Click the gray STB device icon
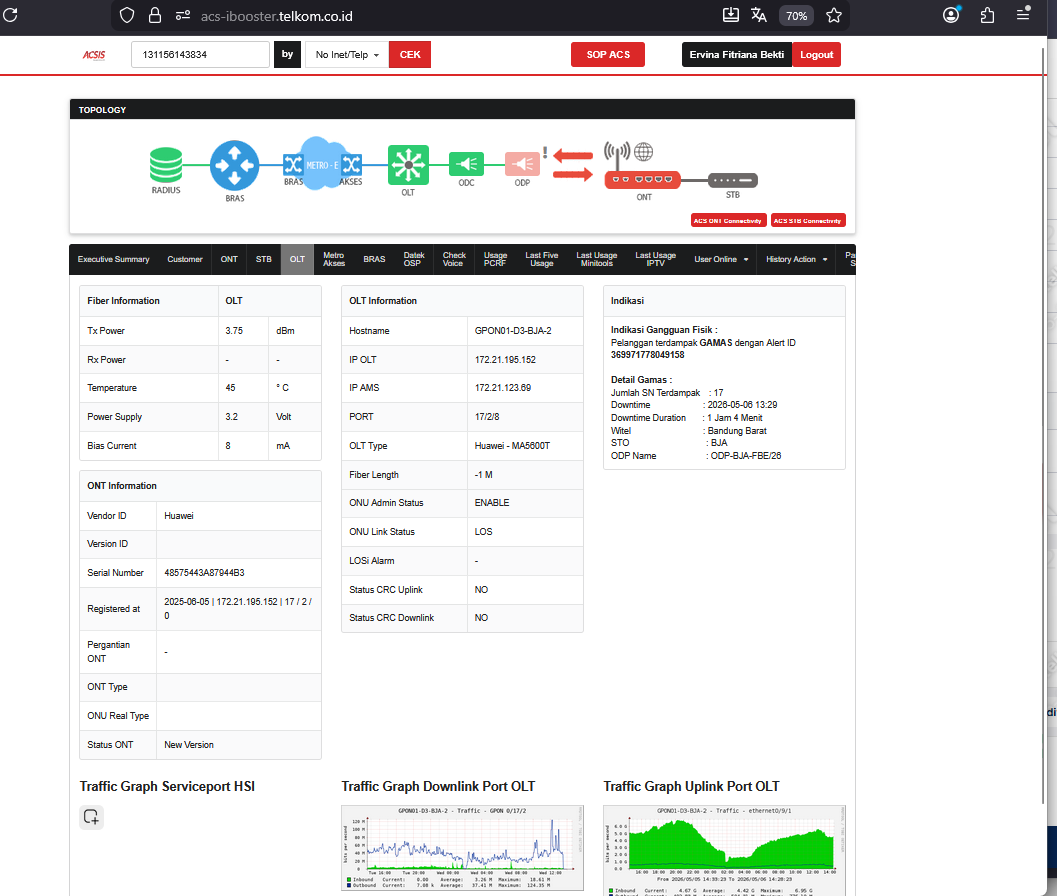Viewport: 1057px width, 896px height. pos(733,180)
